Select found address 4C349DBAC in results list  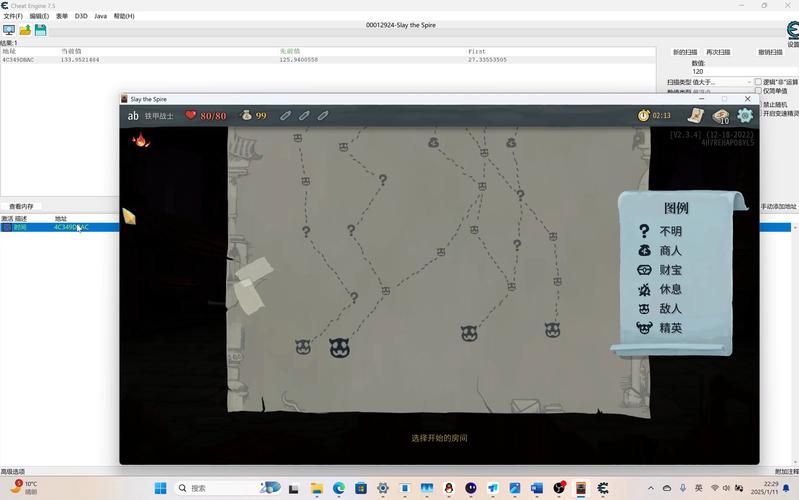click(x=18, y=60)
